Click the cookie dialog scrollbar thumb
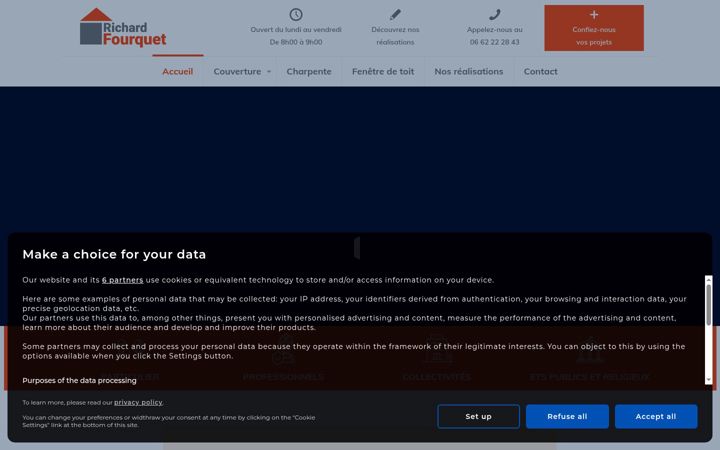 coord(709,305)
